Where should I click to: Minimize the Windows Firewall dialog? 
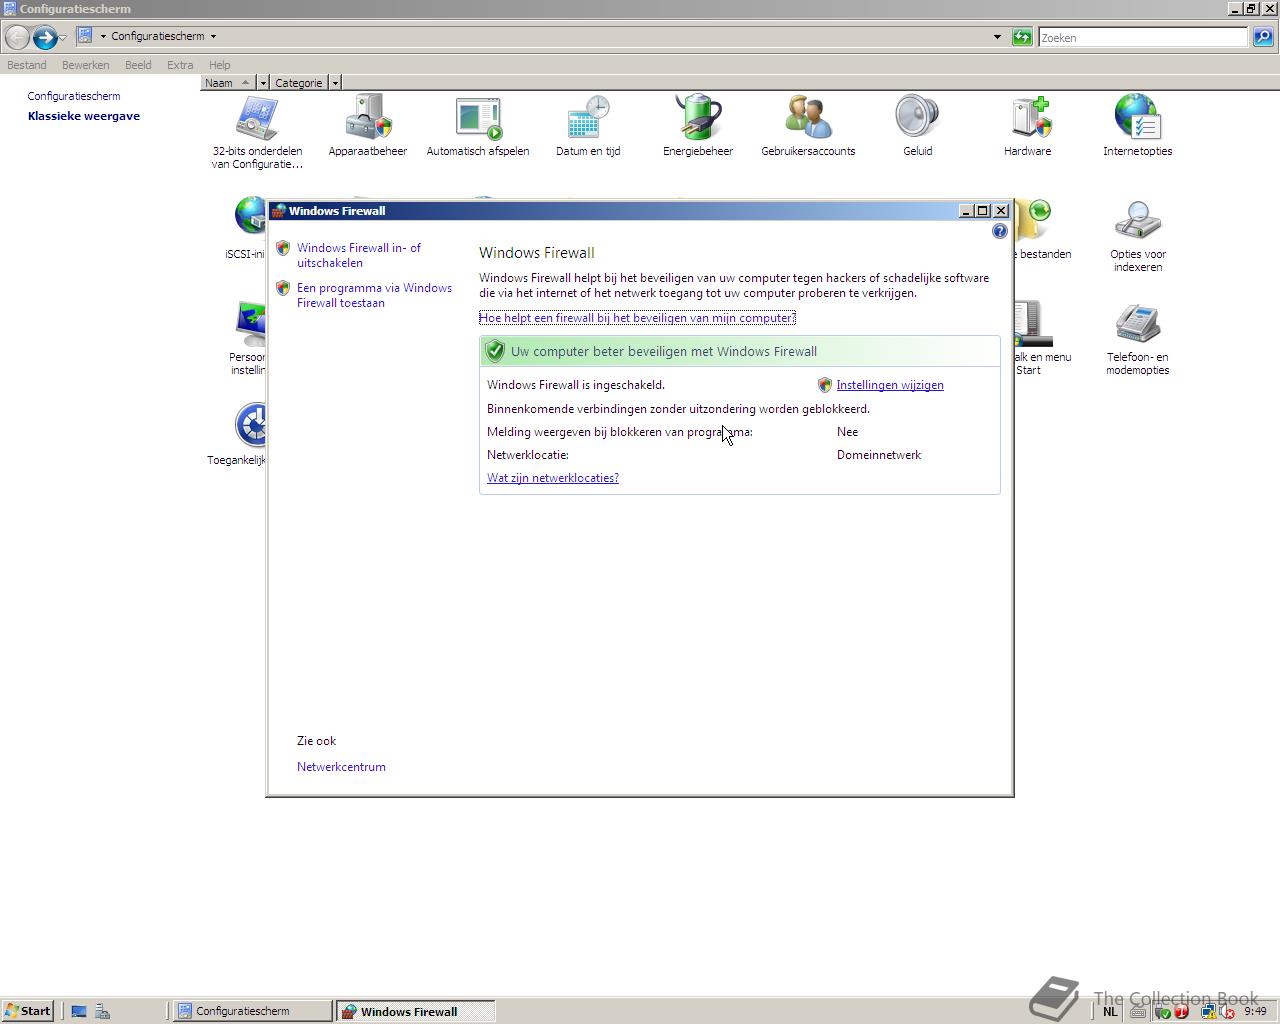click(966, 211)
